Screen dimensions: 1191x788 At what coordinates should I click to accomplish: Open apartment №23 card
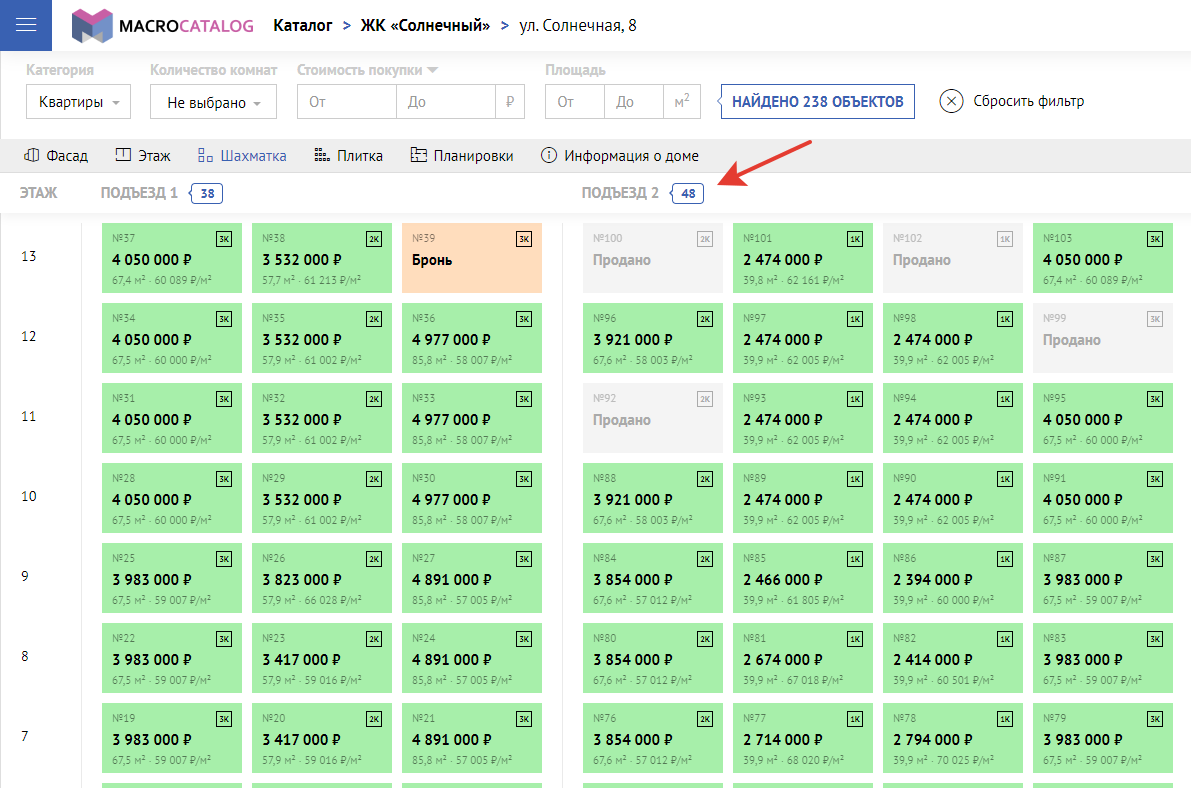(322, 658)
